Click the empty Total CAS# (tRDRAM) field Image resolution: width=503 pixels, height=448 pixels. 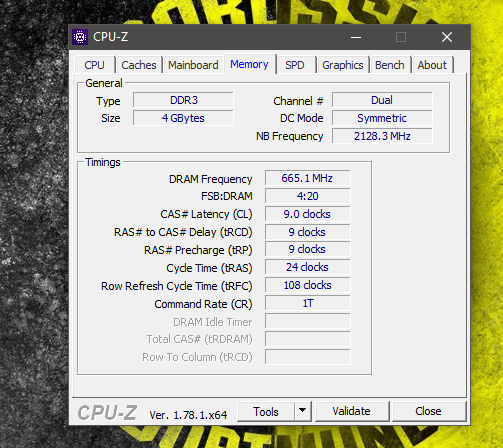[307, 339]
